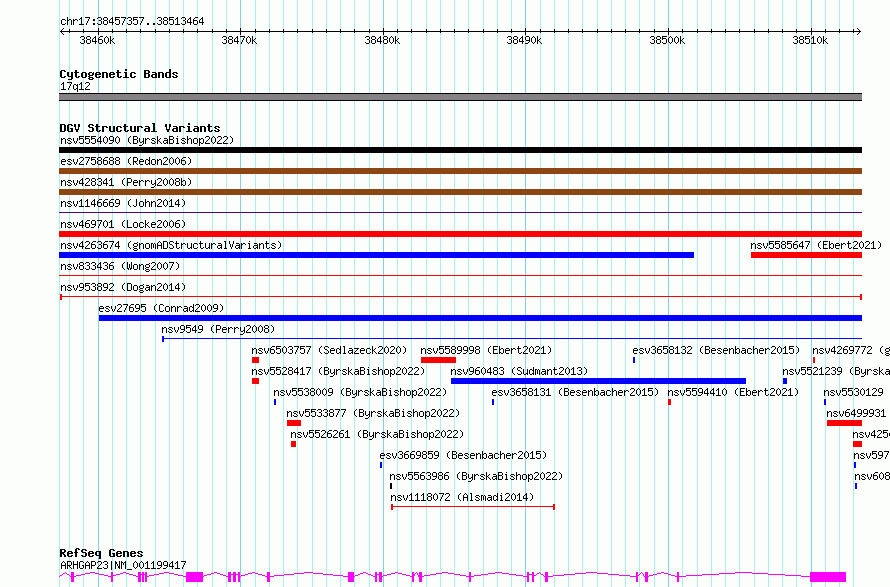The image size is (890, 587).
Task: Click the red nsv5585647 variant bar
Action: [807, 255]
